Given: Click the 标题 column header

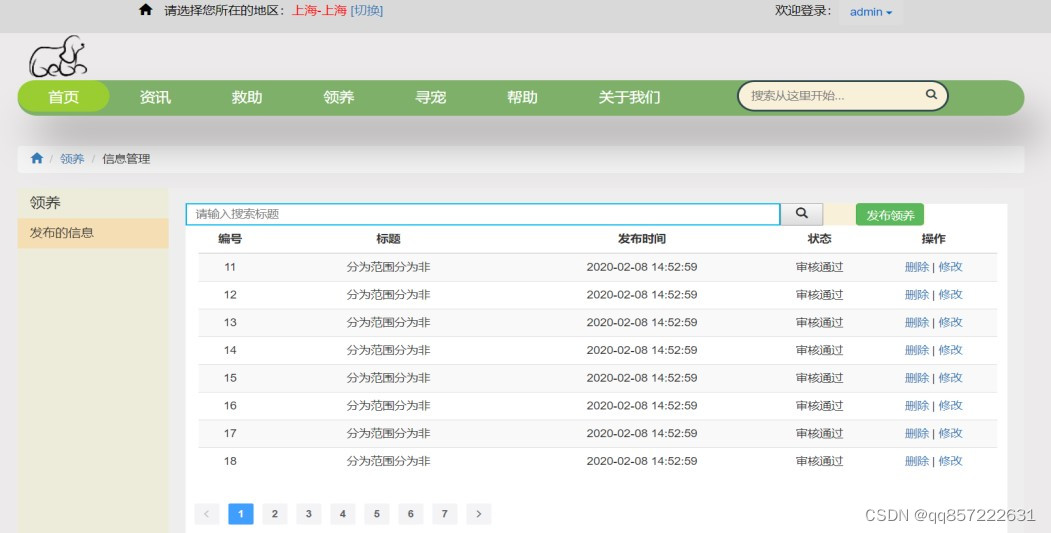Looking at the screenshot, I should [x=388, y=239].
